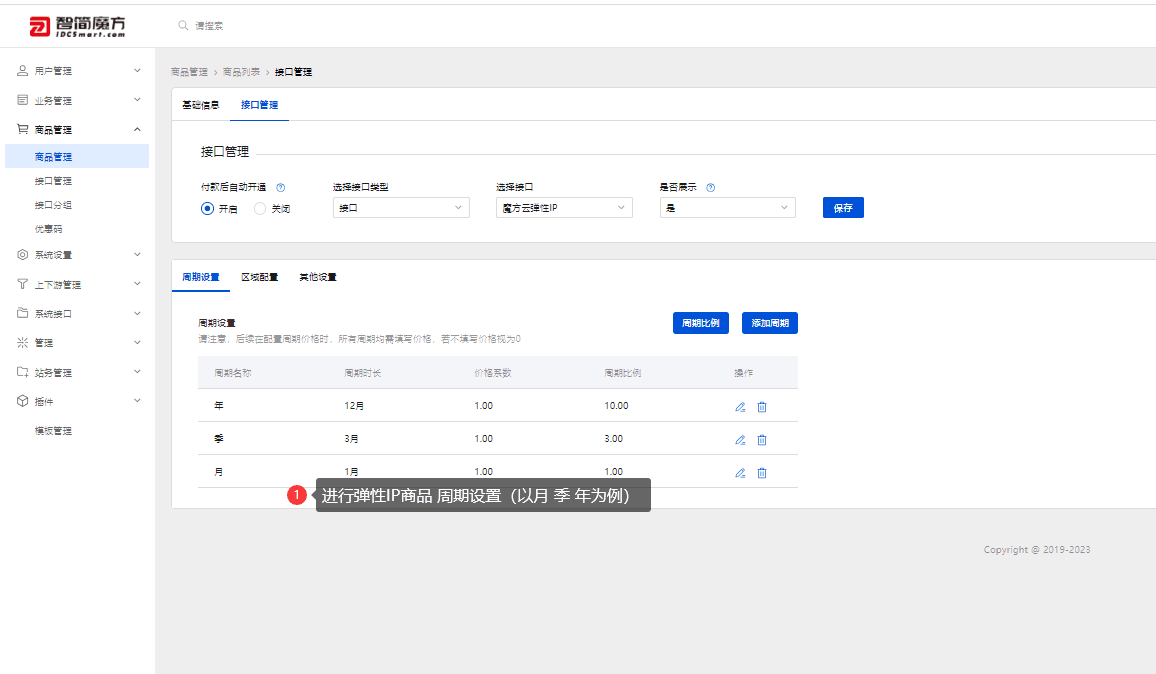Click help icon beside 付款后自动开通

[280, 187]
